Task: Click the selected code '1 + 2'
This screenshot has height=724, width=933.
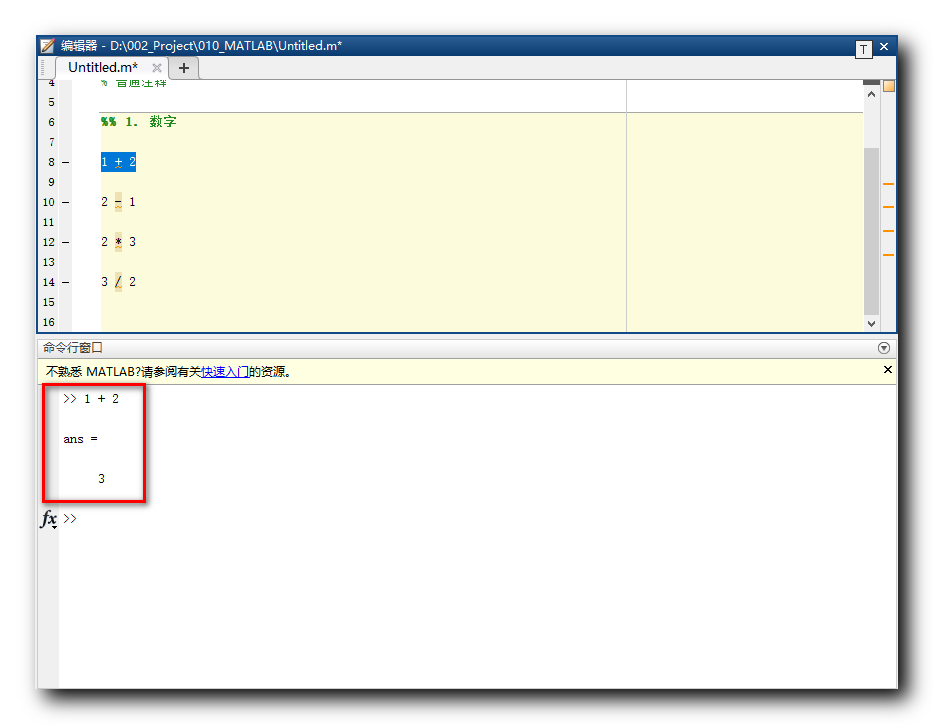Action: pos(118,162)
